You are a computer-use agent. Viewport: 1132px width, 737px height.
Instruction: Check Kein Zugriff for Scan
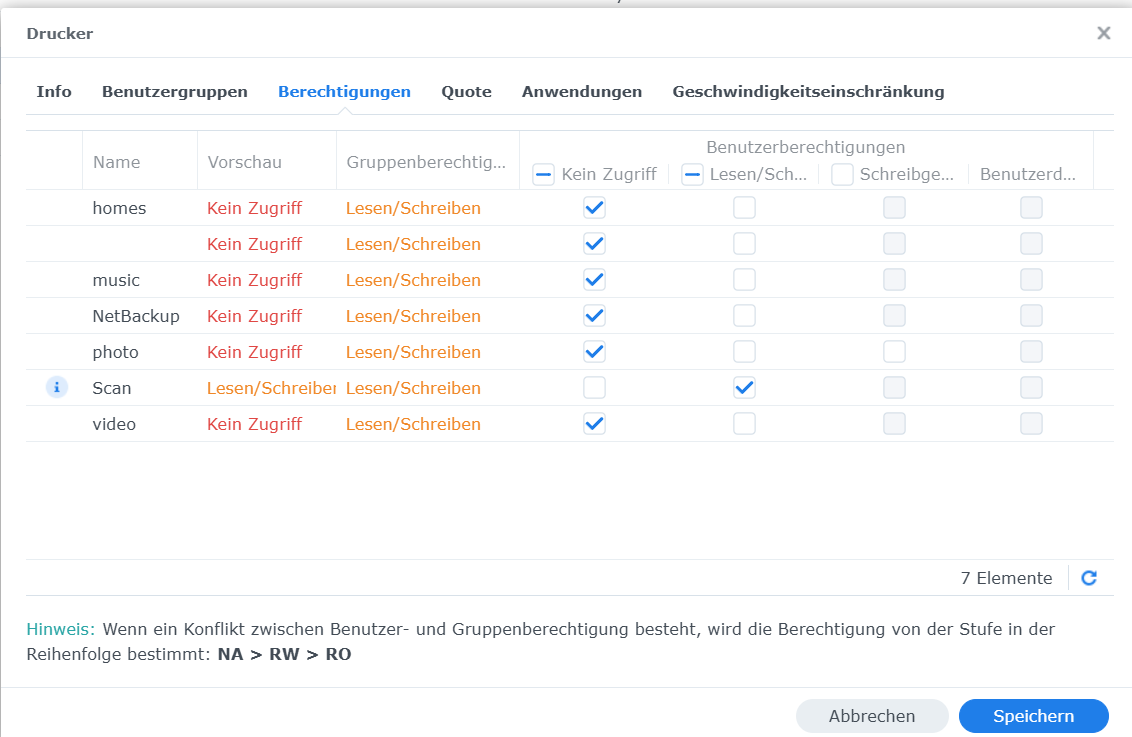594,388
